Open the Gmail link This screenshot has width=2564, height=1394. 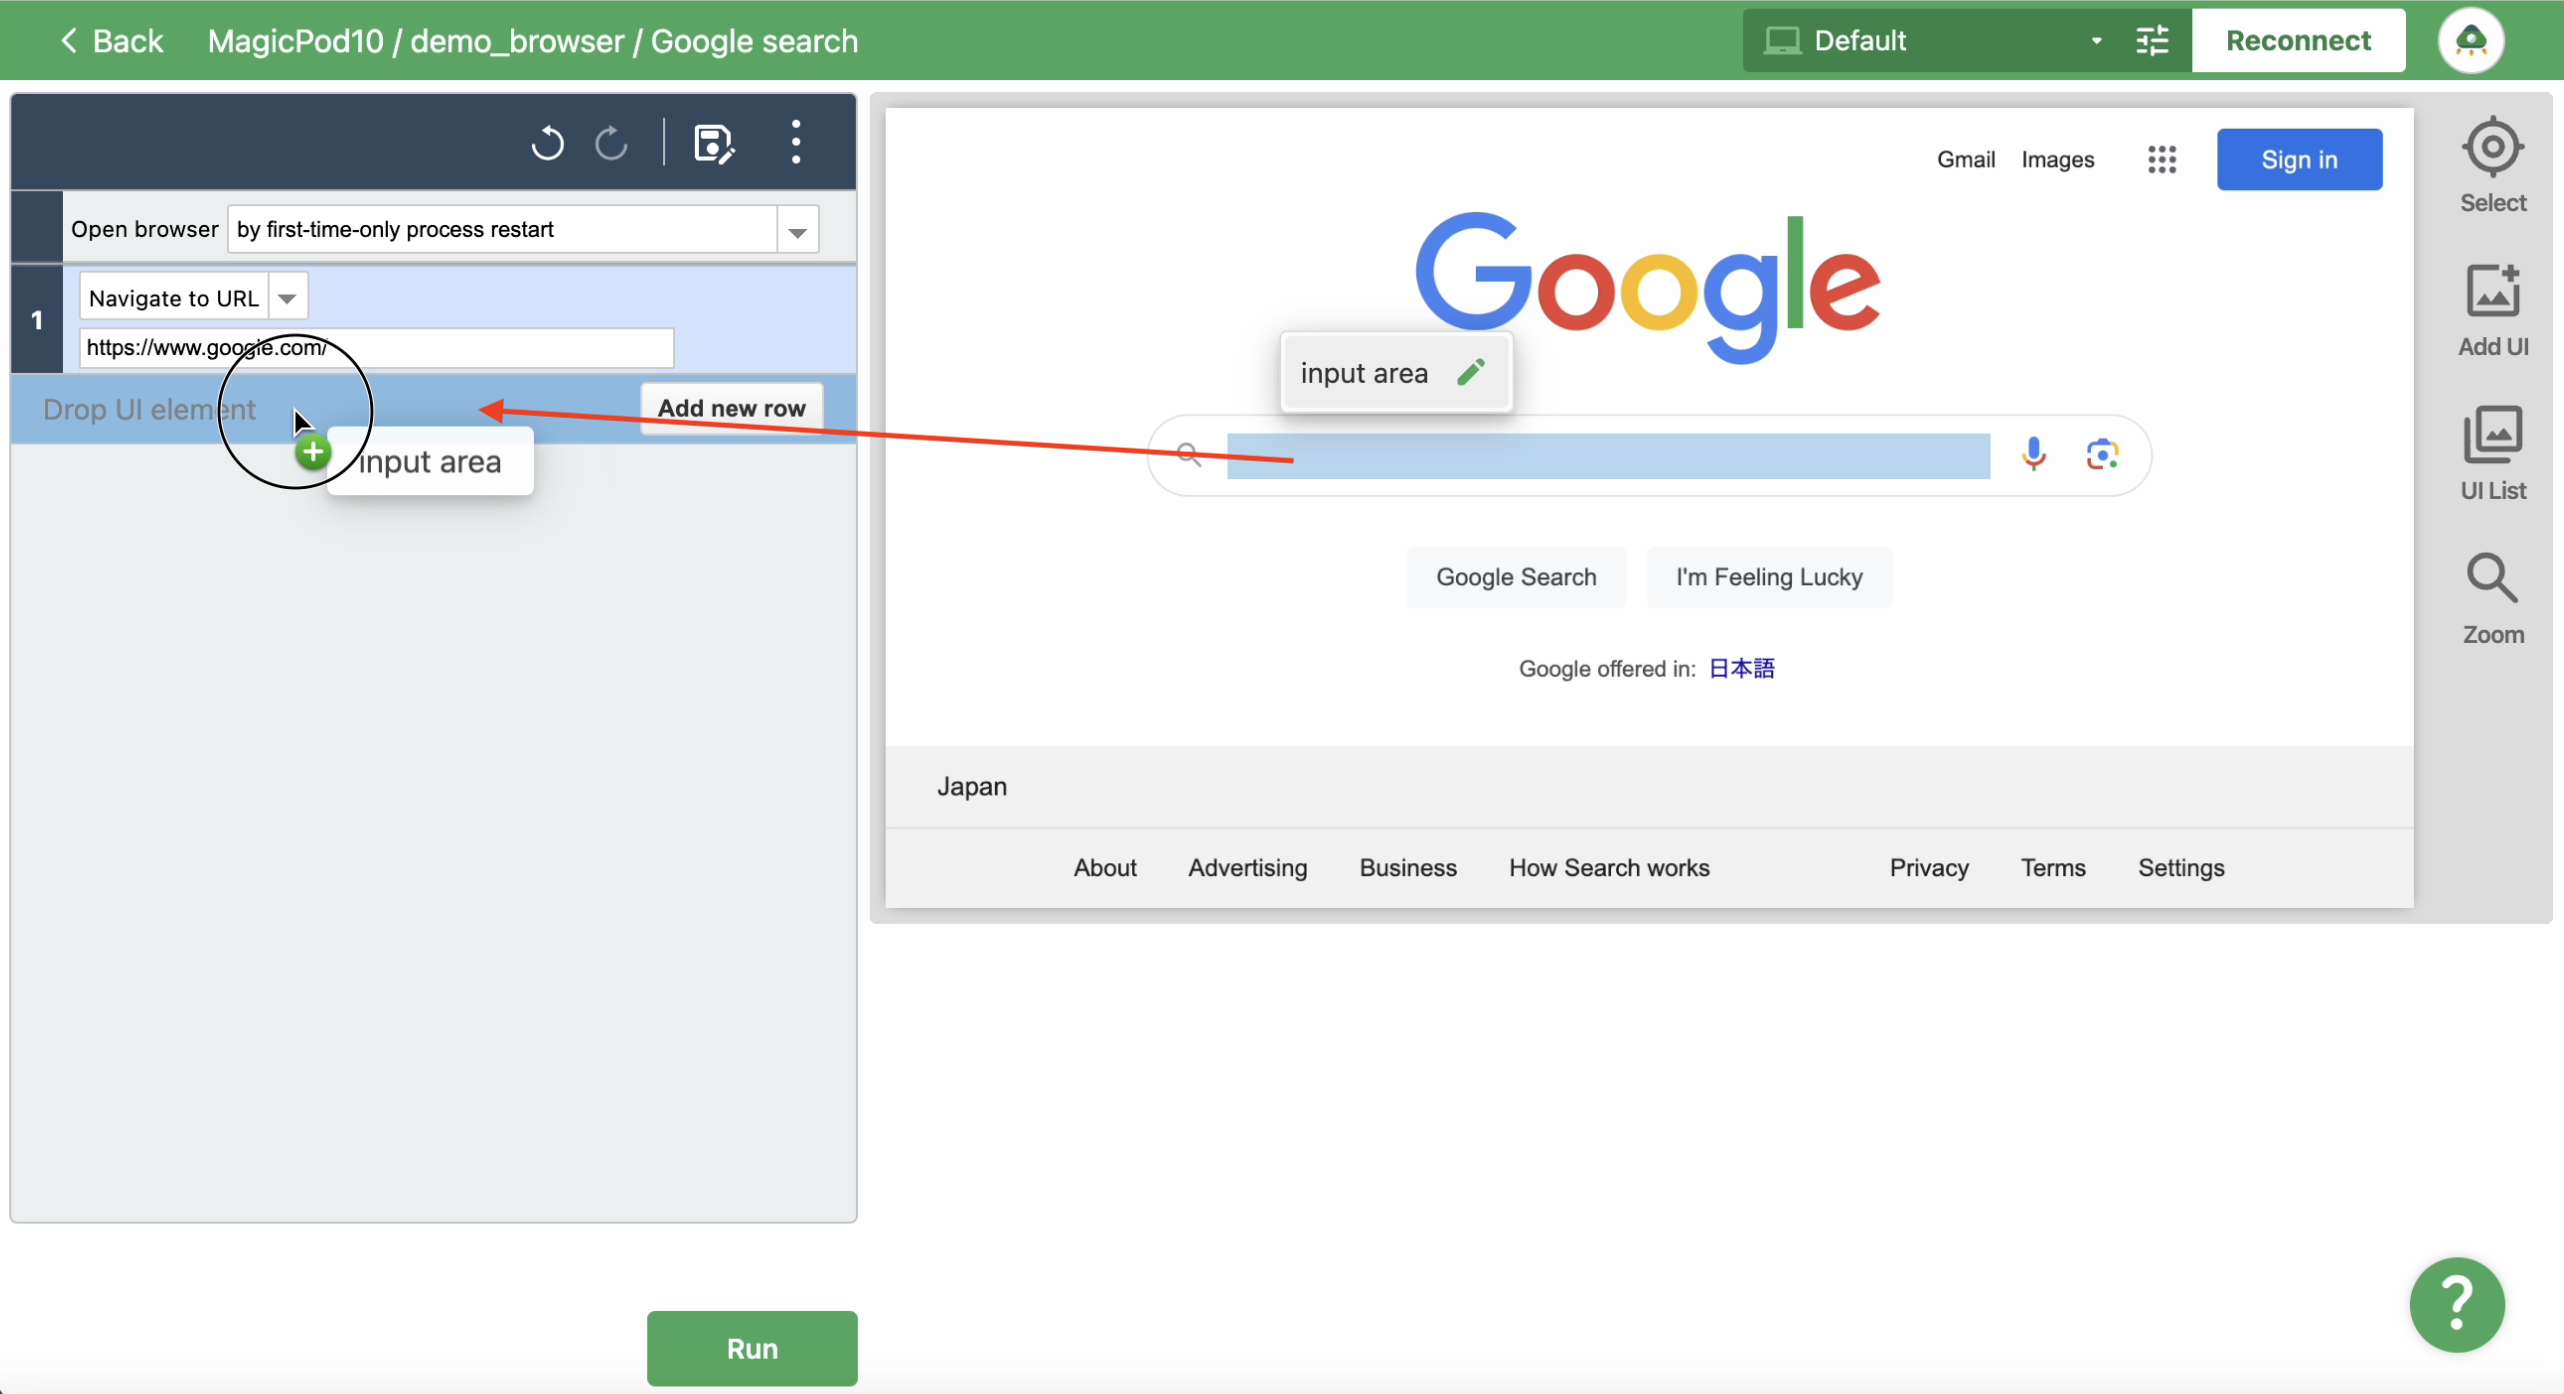click(x=1966, y=159)
